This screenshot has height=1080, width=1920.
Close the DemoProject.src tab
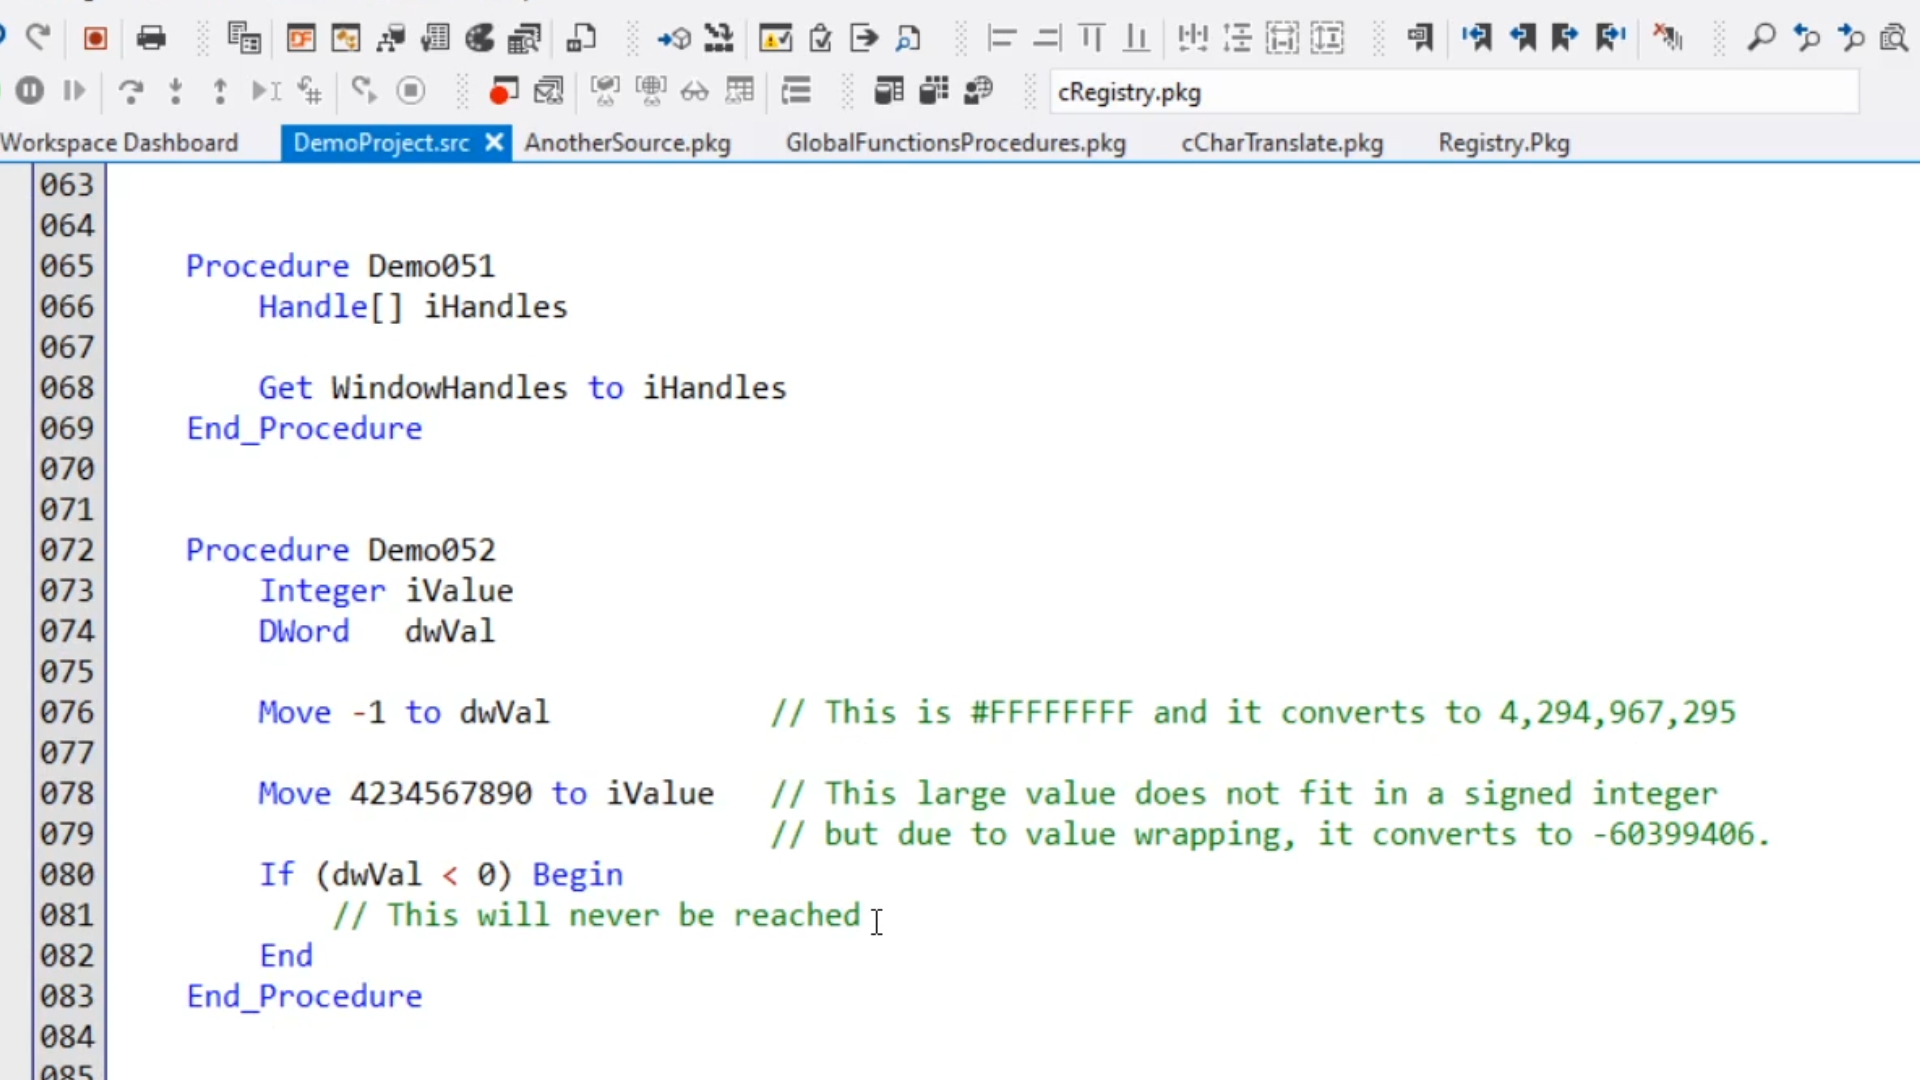click(x=494, y=143)
